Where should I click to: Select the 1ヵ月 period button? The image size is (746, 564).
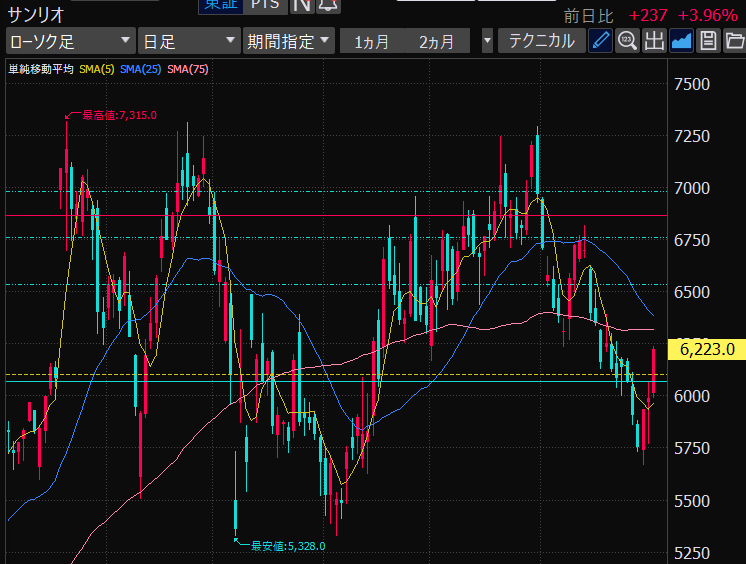click(372, 41)
